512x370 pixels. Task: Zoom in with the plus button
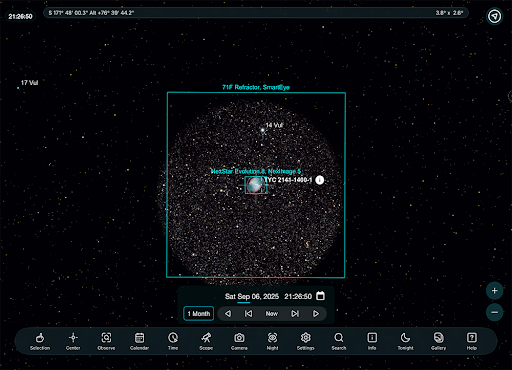(x=494, y=291)
